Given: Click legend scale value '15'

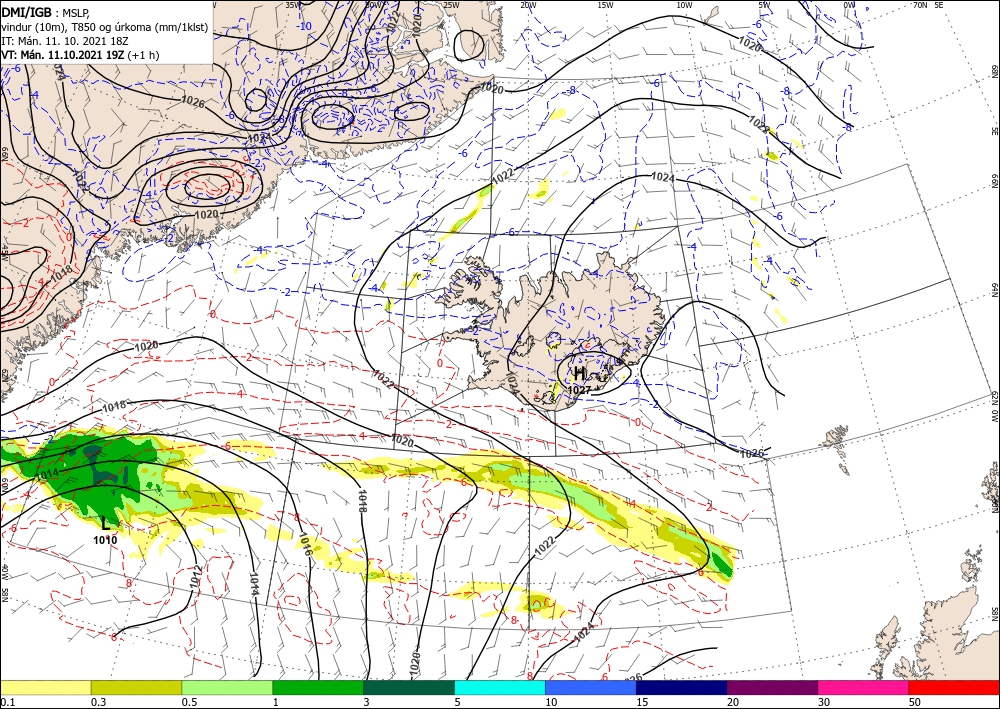Looking at the screenshot, I should (x=642, y=702).
